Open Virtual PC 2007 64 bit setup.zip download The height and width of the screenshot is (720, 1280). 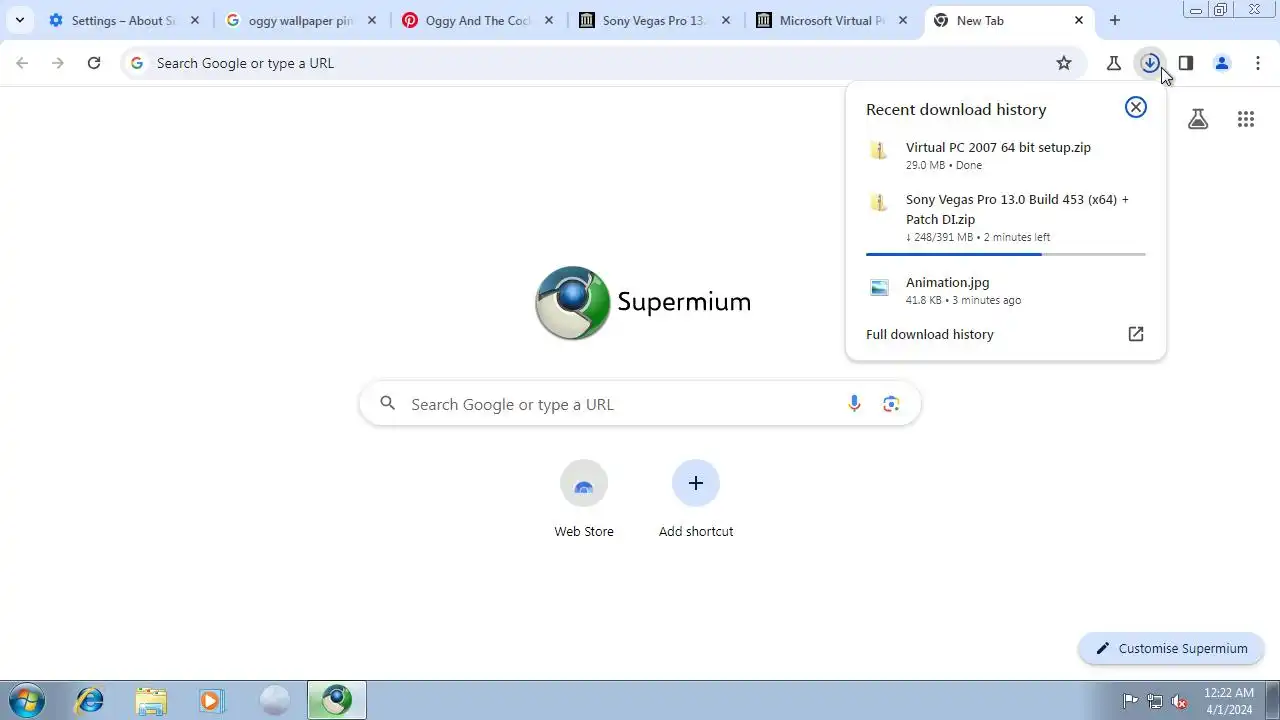[x=1006, y=155]
